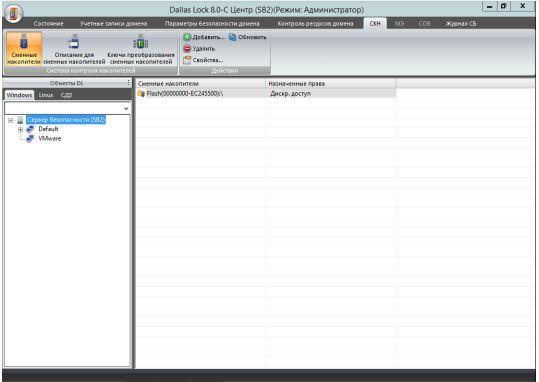Viewport: 539px width, 382px height.
Task: Select the СДЗ objects tab
Action: 66,95
